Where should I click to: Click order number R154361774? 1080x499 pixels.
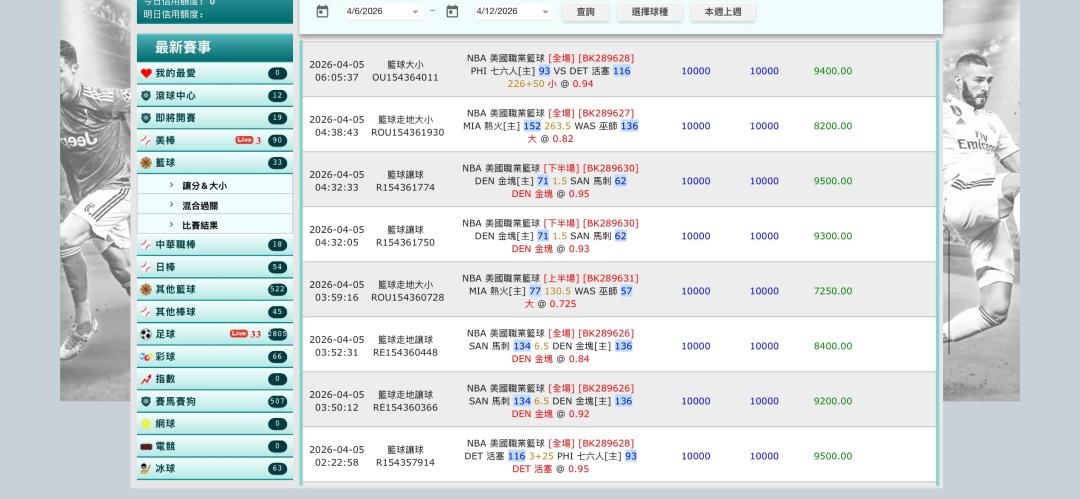405,187
